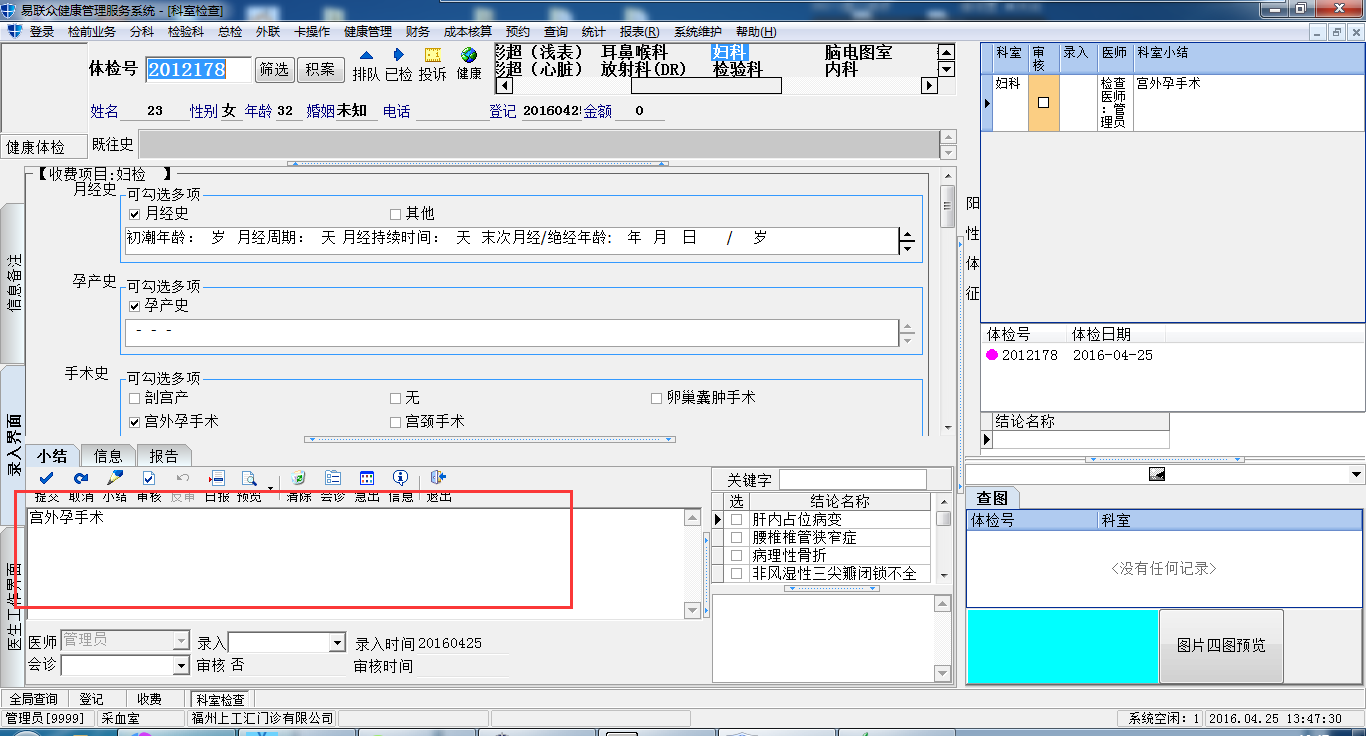Click the 审核 (audit) checkbox-page icon
This screenshot has height=736, width=1366.
[x=149, y=478]
